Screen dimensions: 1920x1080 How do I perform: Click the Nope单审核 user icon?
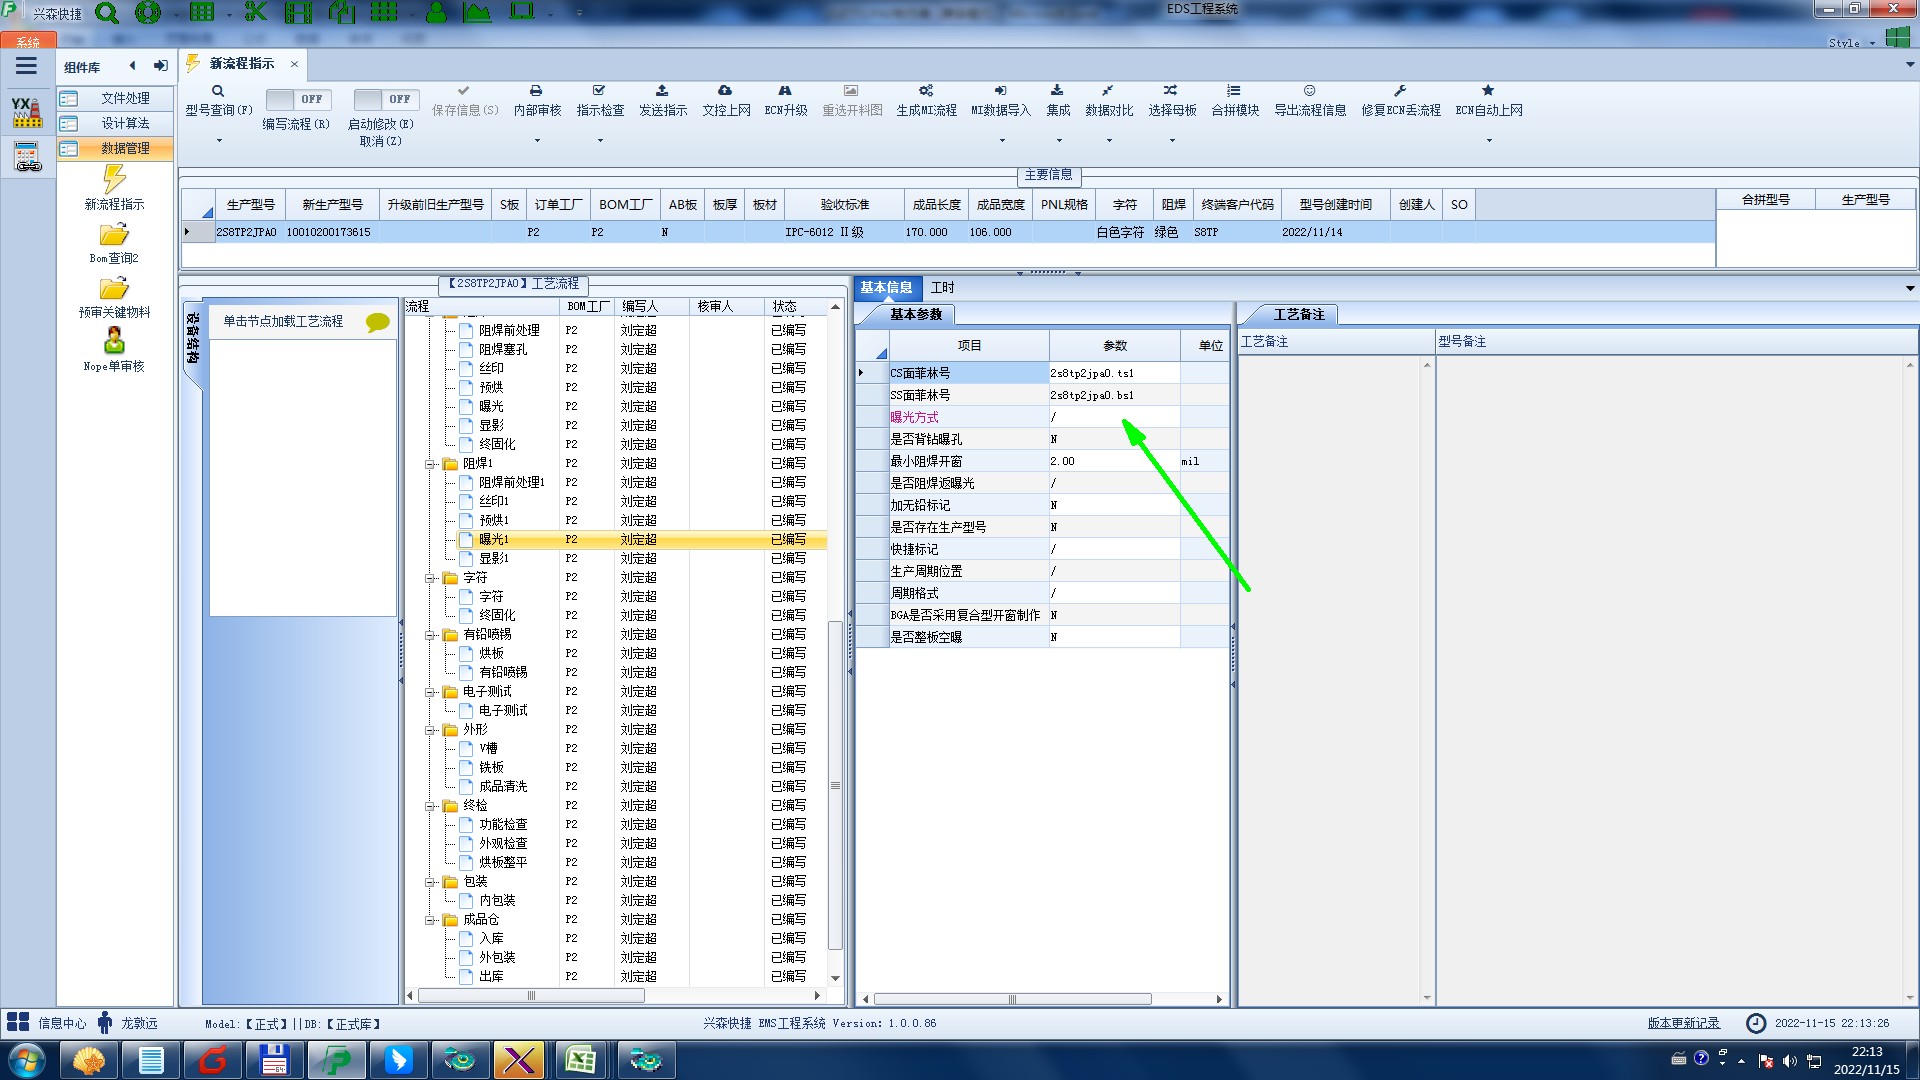click(114, 341)
